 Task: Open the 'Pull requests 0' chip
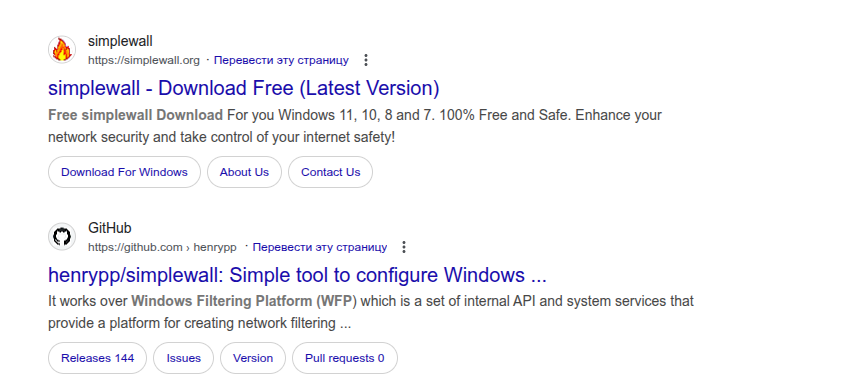(345, 358)
